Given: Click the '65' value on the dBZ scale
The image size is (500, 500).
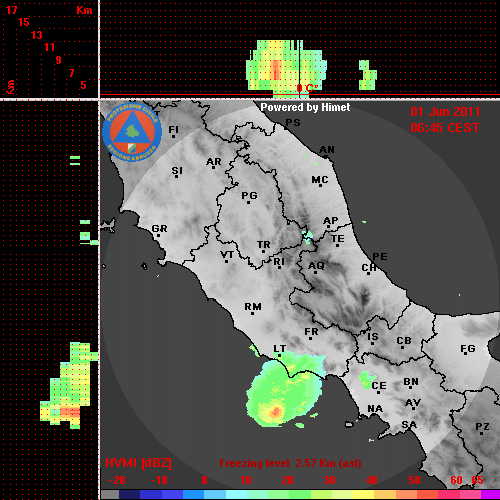Looking at the screenshot, I should coord(477,480).
